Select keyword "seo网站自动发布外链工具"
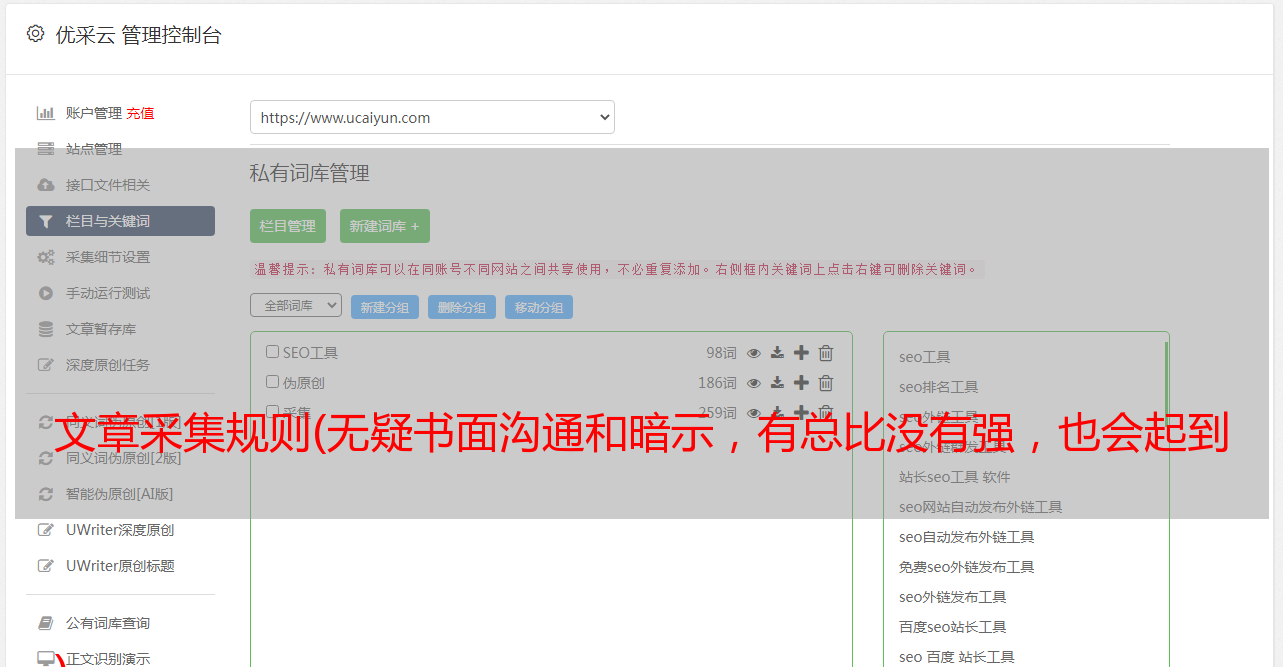Viewport: 1283px width, 667px height. [x=981, y=507]
